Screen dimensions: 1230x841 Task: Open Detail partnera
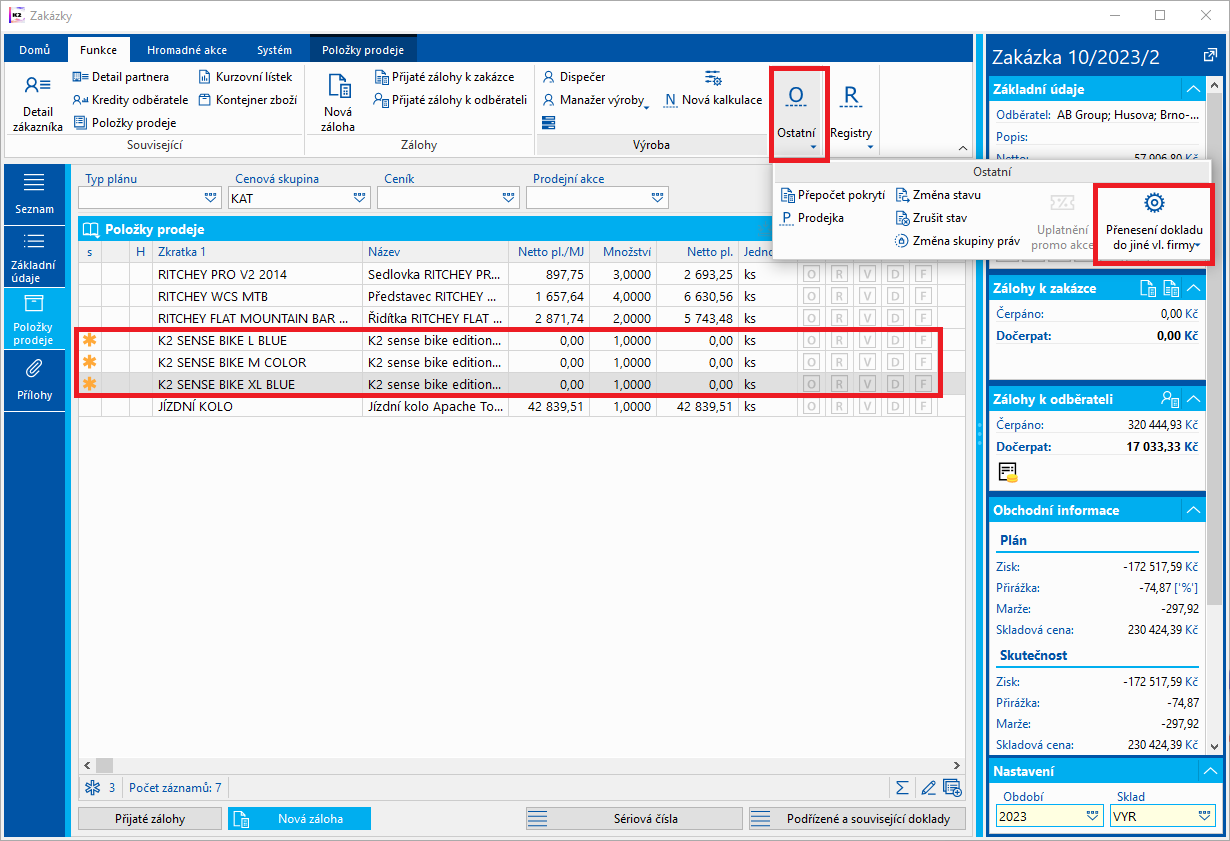[121, 77]
